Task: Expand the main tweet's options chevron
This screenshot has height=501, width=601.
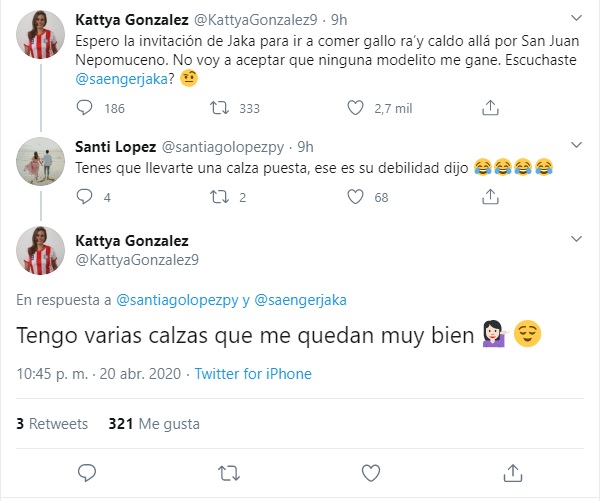Action: pyautogui.click(x=577, y=240)
